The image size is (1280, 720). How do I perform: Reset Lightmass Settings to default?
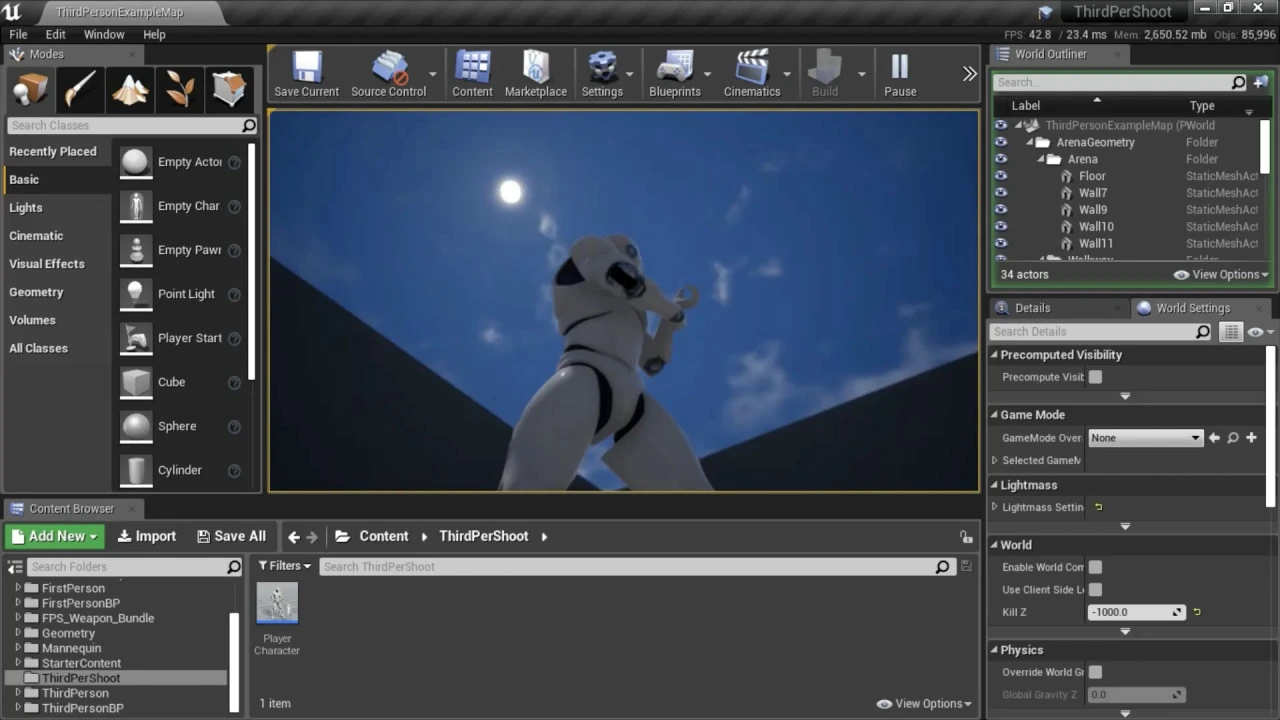[x=1098, y=507]
